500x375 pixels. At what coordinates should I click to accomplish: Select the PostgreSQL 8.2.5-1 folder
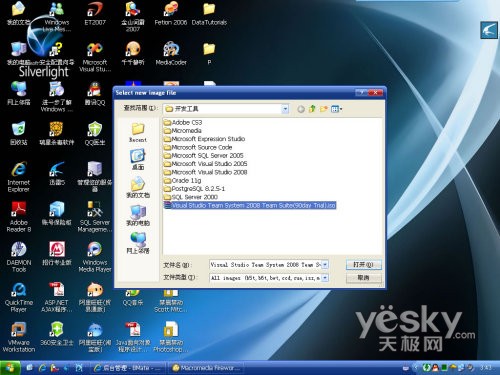(x=195, y=189)
